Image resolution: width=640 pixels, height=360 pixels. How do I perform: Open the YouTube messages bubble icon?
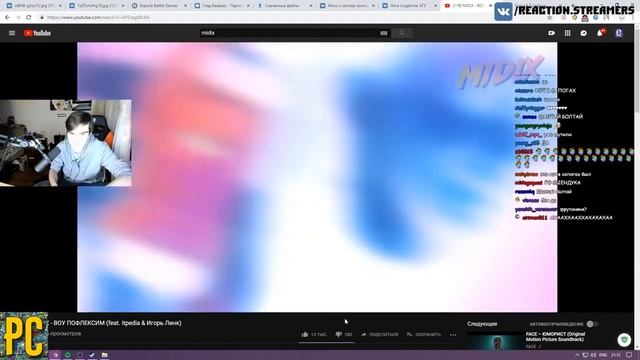(x=584, y=33)
